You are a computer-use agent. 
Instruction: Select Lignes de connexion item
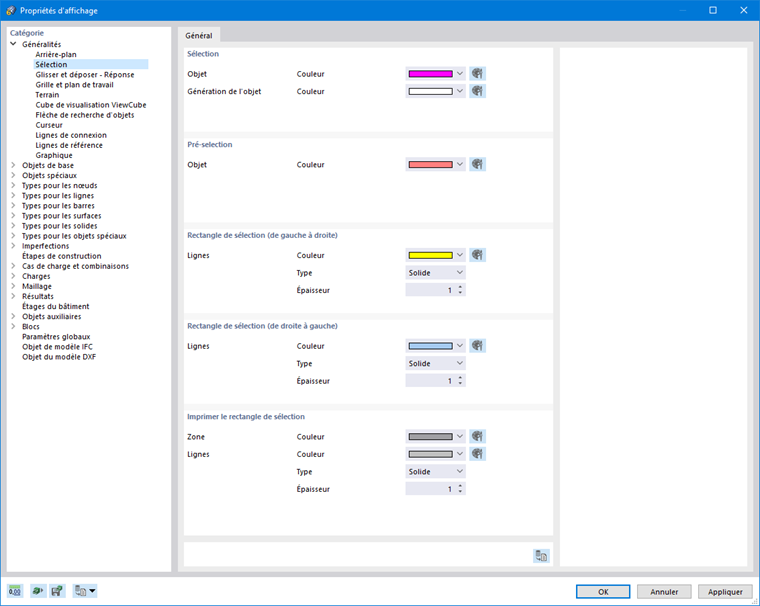click(x=71, y=135)
